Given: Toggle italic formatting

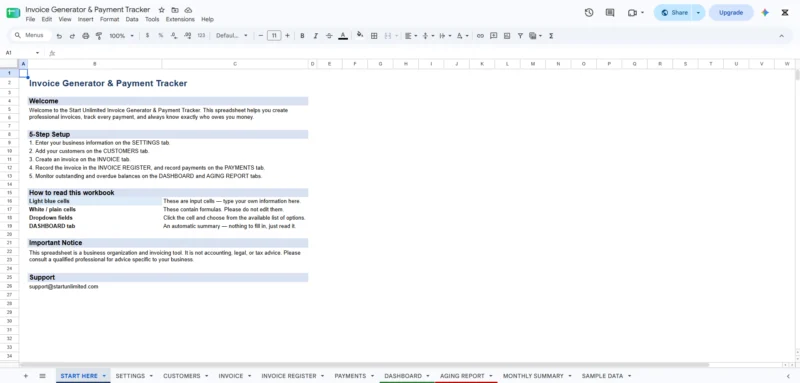Looking at the screenshot, I should pyautogui.click(x=315, y=36).
